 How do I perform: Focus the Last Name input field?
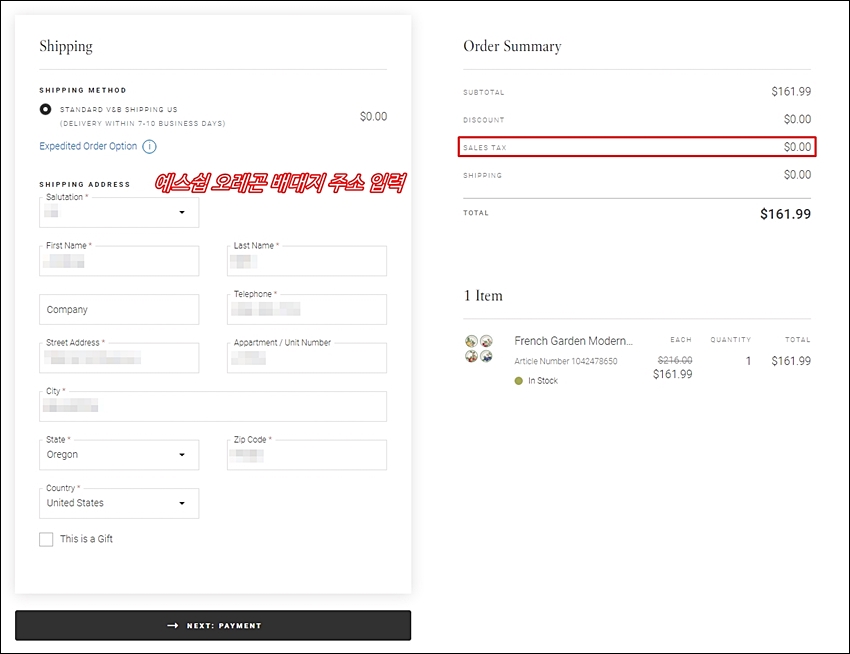(x=307, y=261)
